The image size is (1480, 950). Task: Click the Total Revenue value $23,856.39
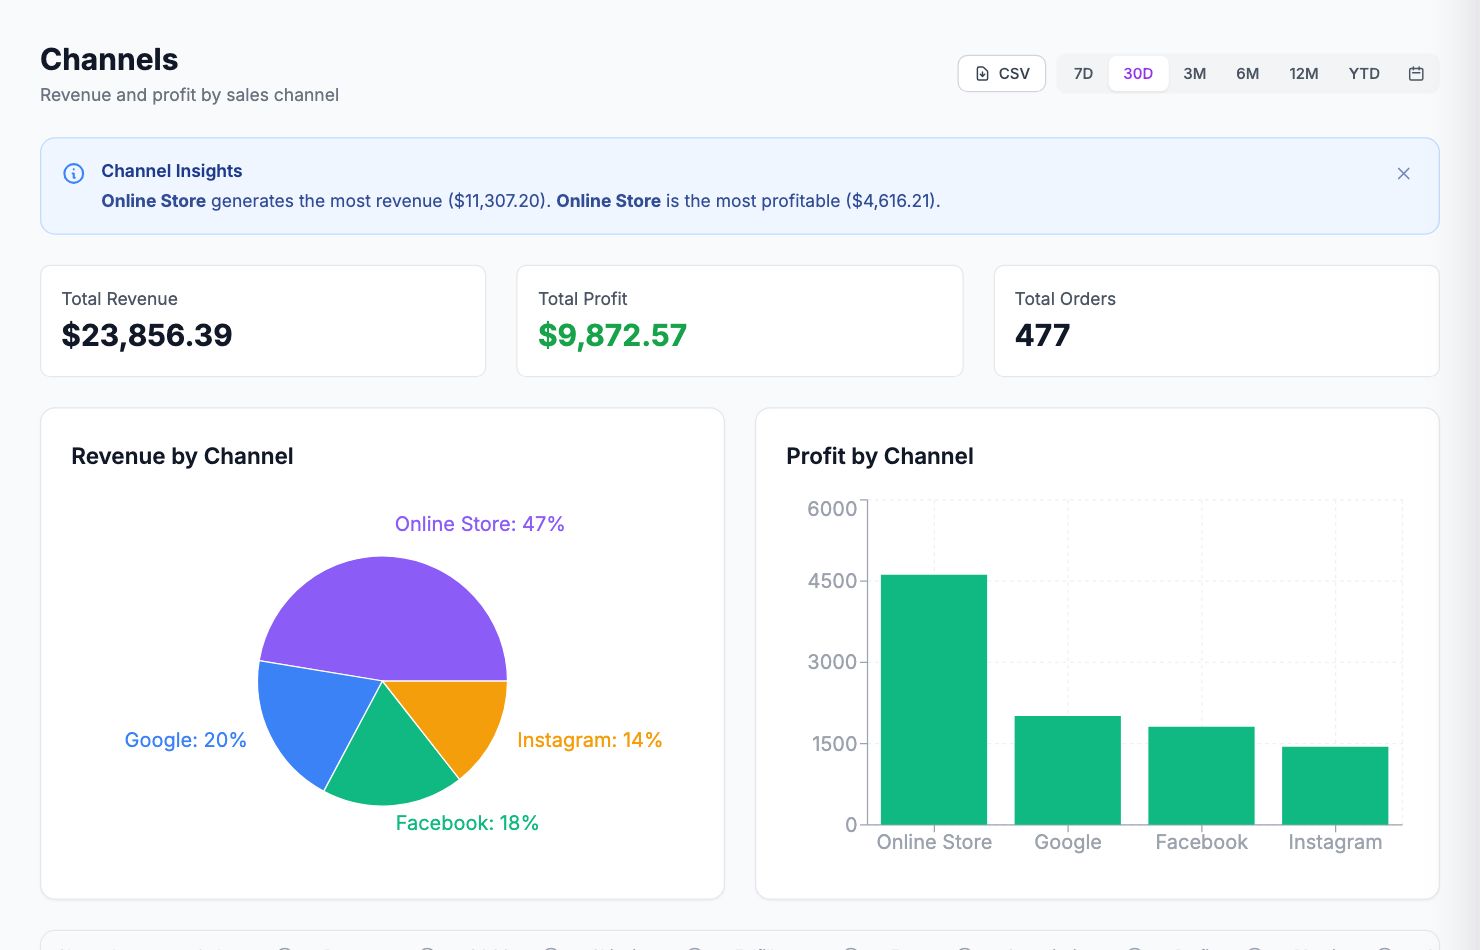[x=147, y=335]
